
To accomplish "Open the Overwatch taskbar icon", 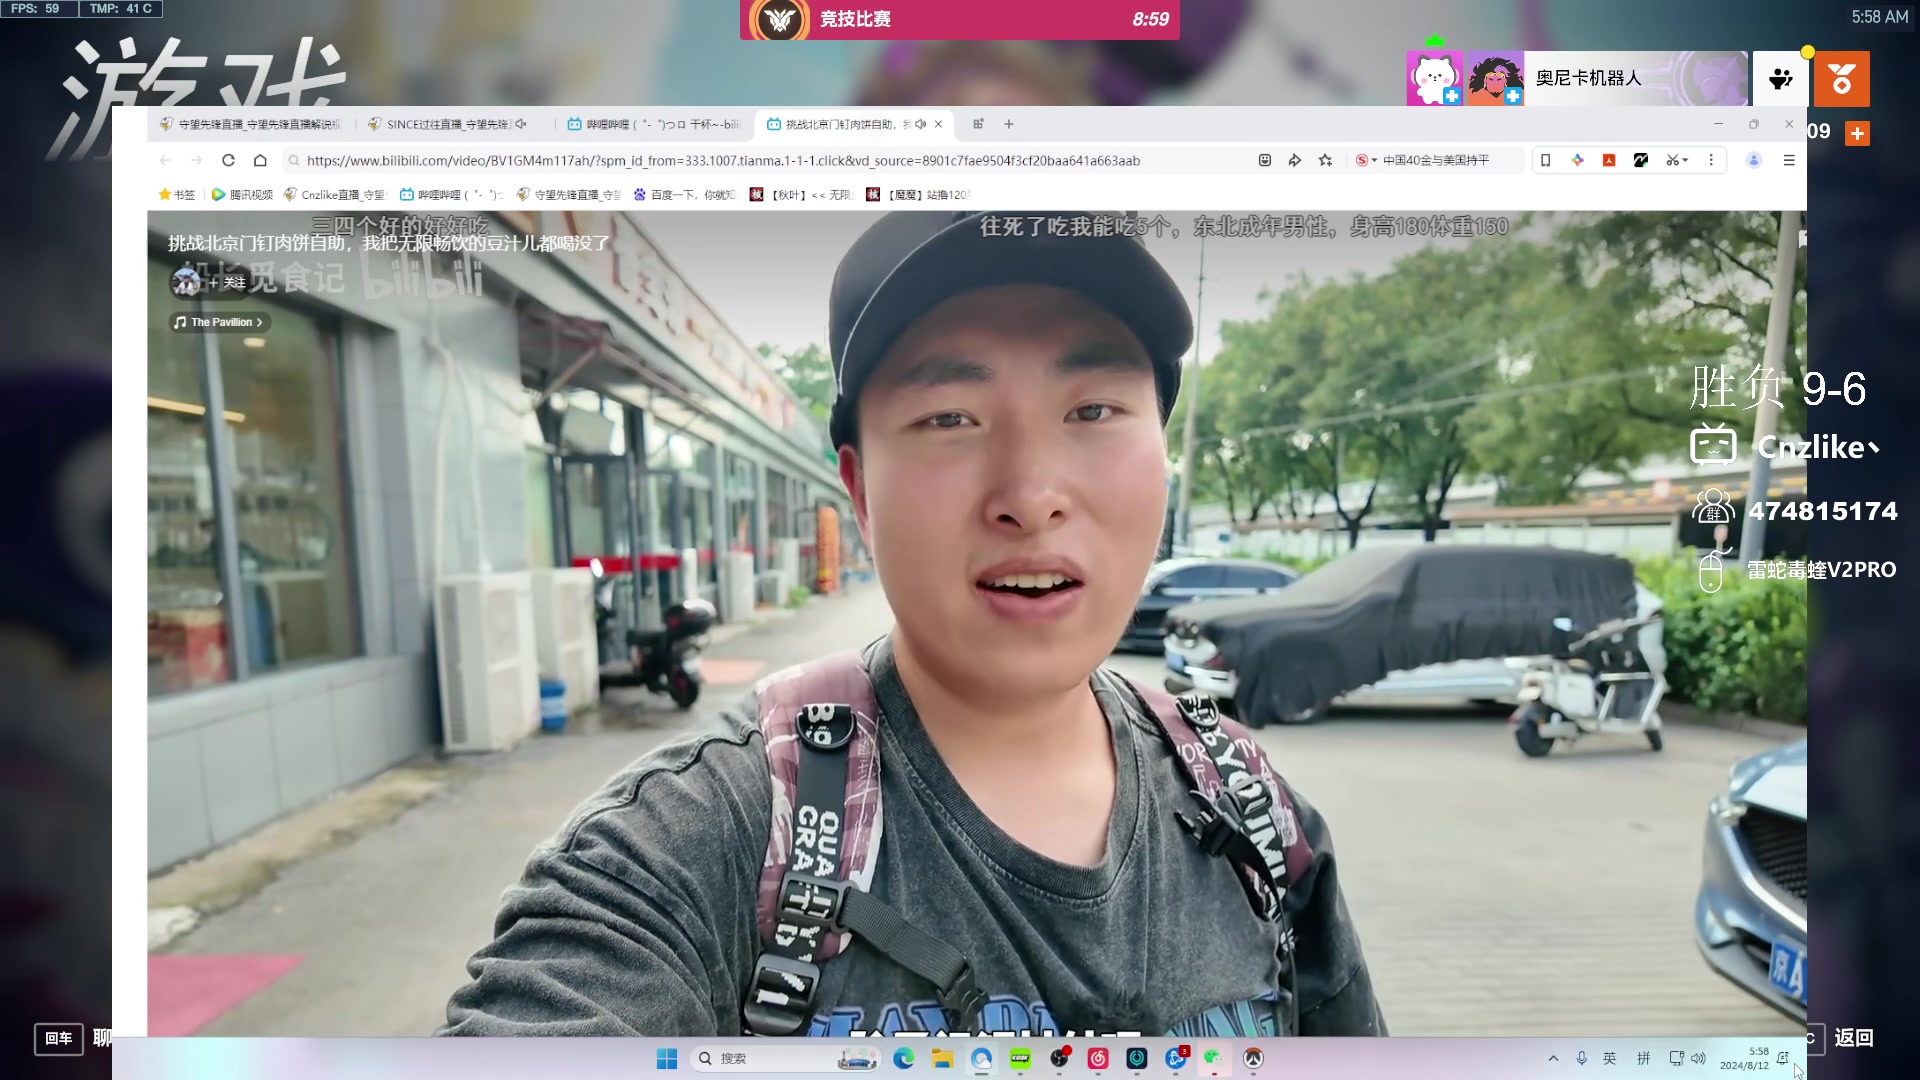I will pos(1253,1058).
